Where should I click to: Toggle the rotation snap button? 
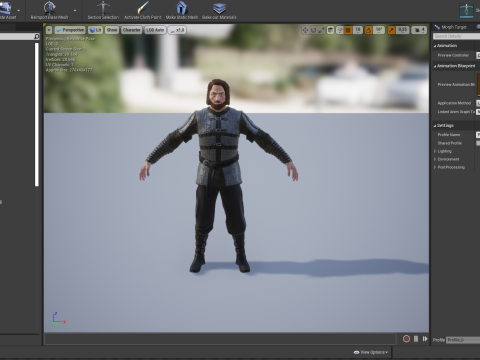tap(369, 30)
